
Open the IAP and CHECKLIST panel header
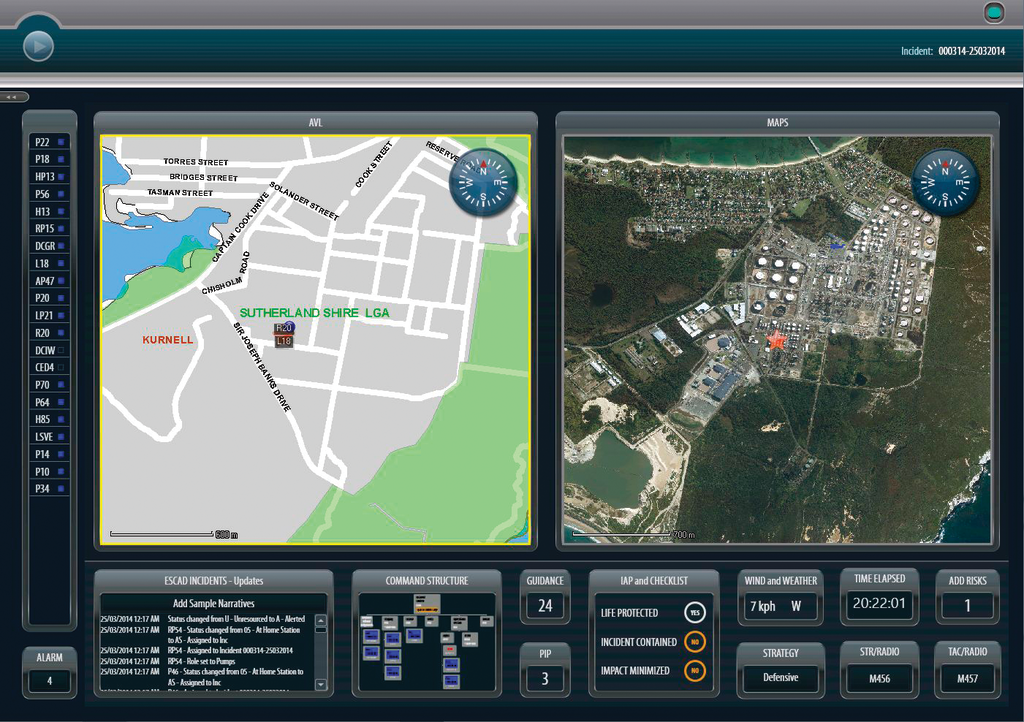[653, 580]
